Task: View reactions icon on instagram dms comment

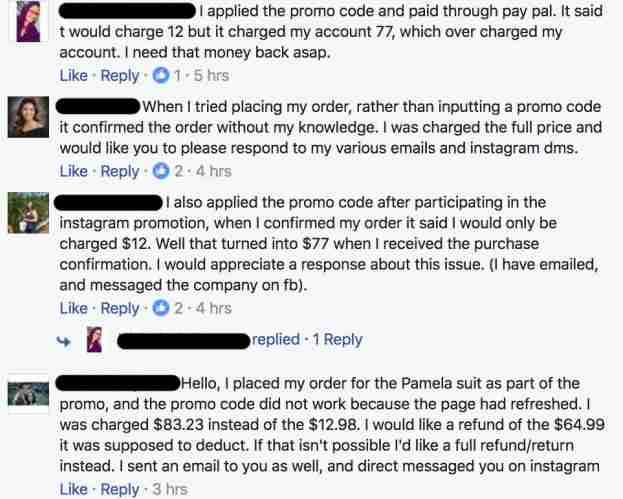Action: click(x=161, y=171)
